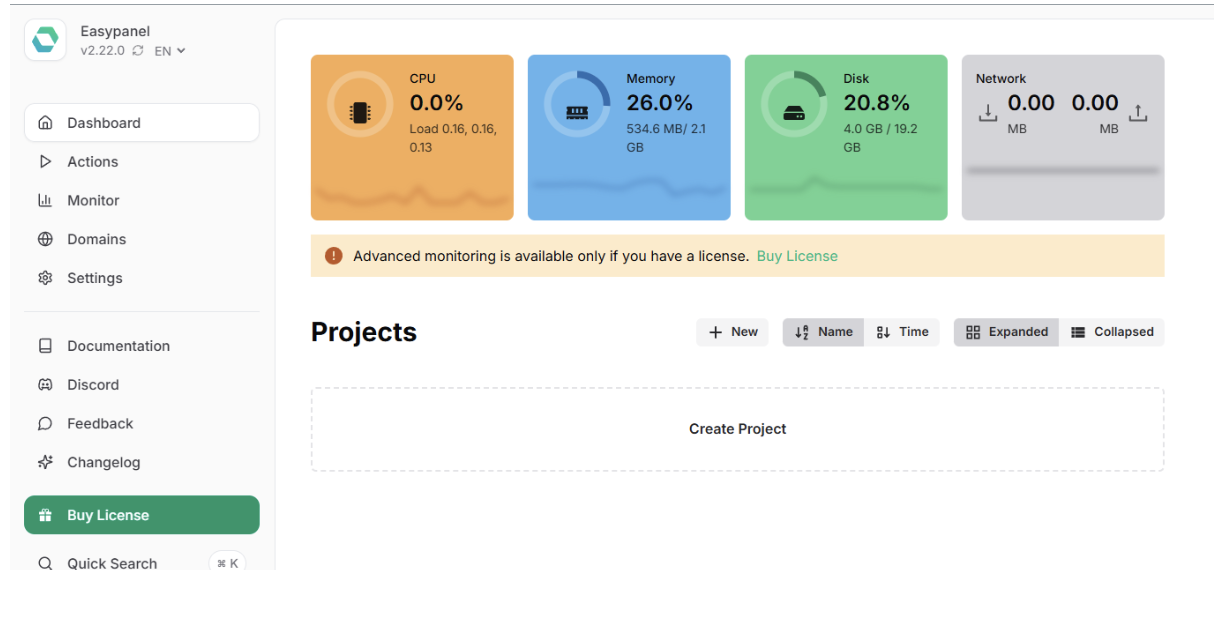Click the 4.0 GB / 19.2 GB text

[x=880, y=138]
